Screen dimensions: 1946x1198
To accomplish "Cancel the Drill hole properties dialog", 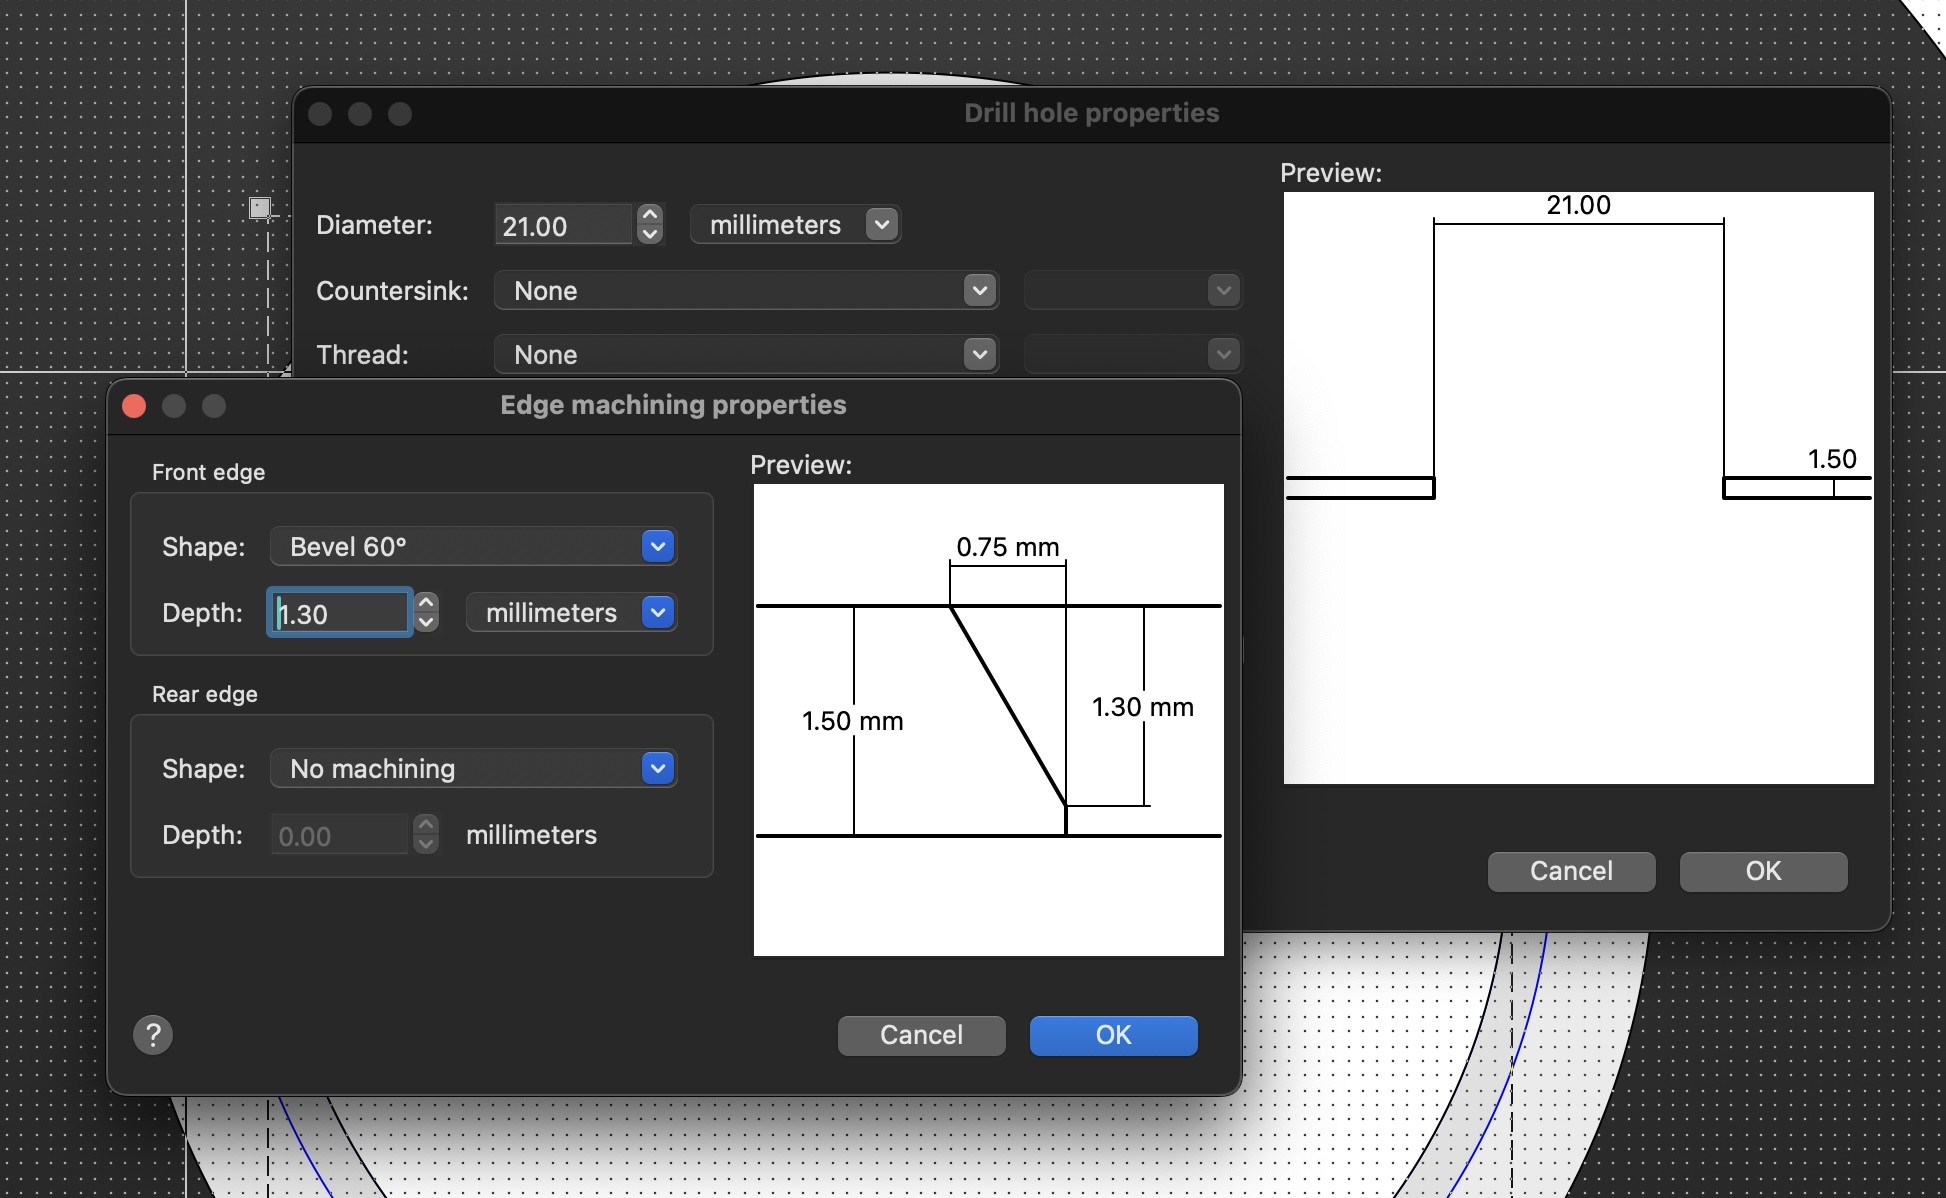I will pyautogui.click(x=1571, y=871).
